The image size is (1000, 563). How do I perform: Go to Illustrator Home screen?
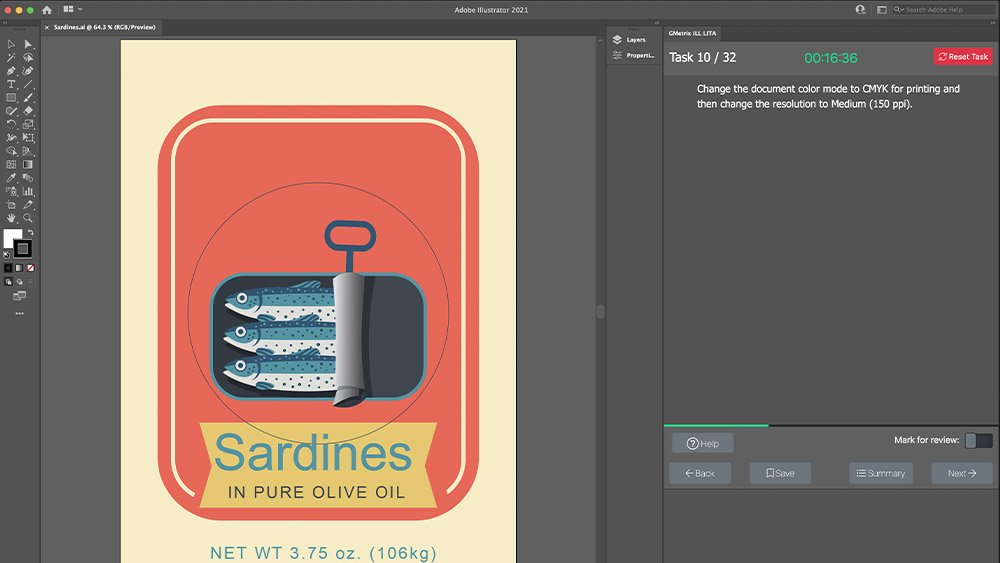pos(46,9)
